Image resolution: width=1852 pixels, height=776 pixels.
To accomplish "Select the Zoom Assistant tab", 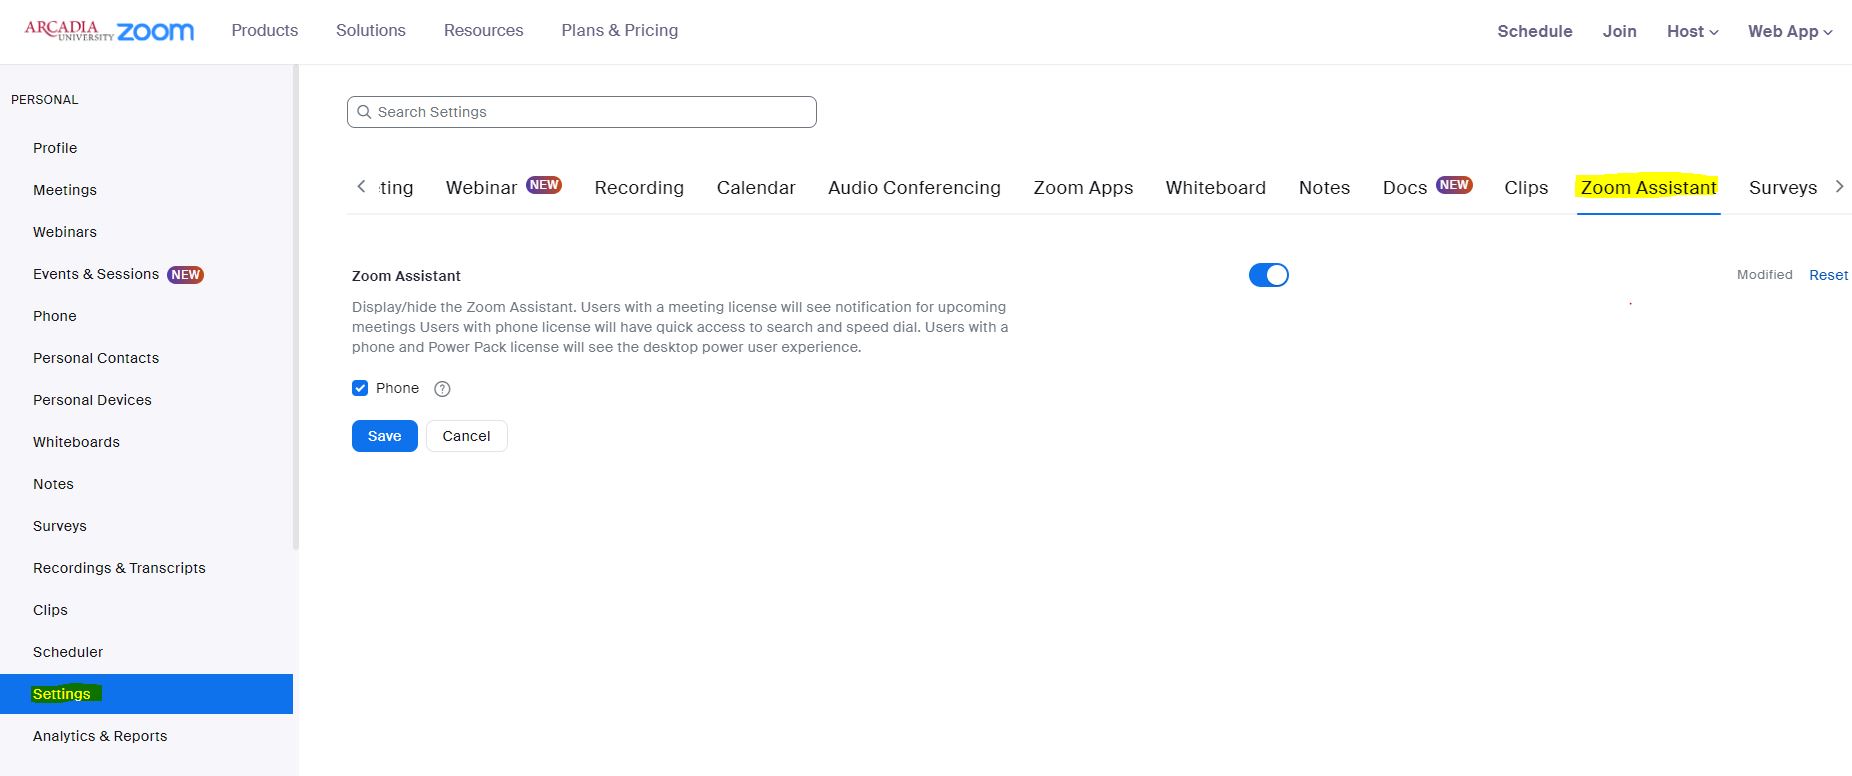I will 1648,187.
